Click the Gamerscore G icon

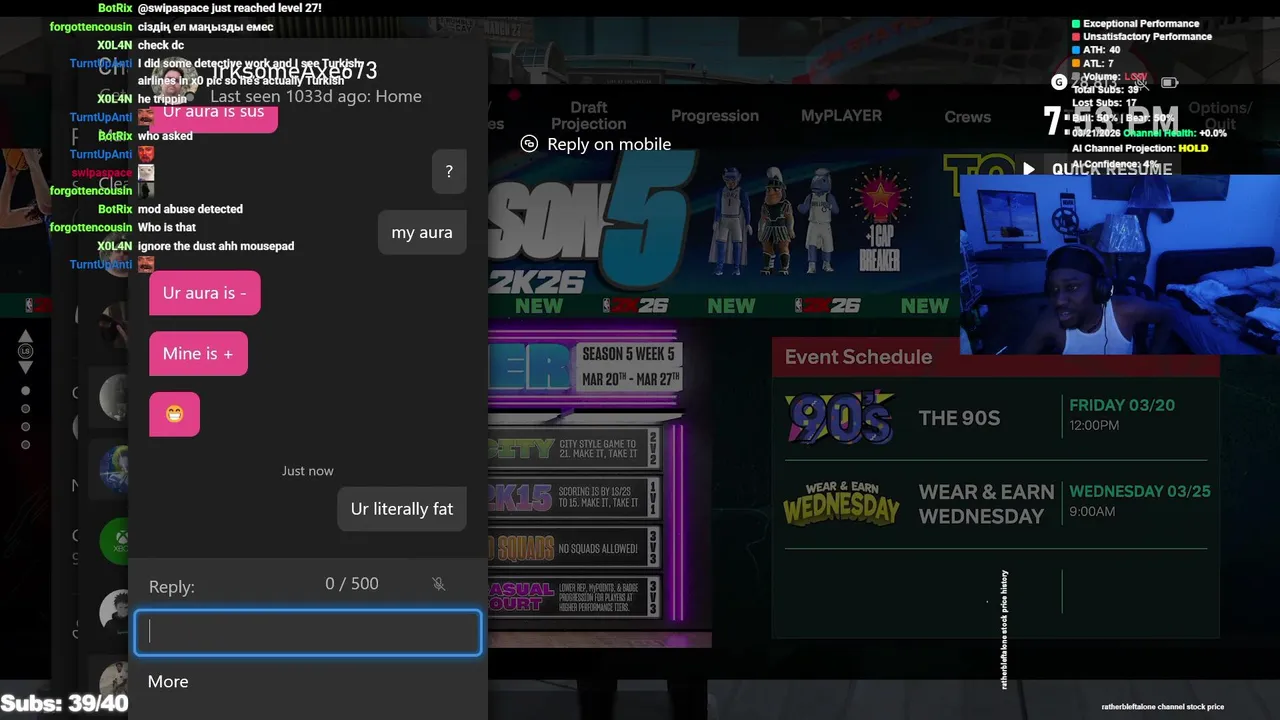click(1059, 82)
